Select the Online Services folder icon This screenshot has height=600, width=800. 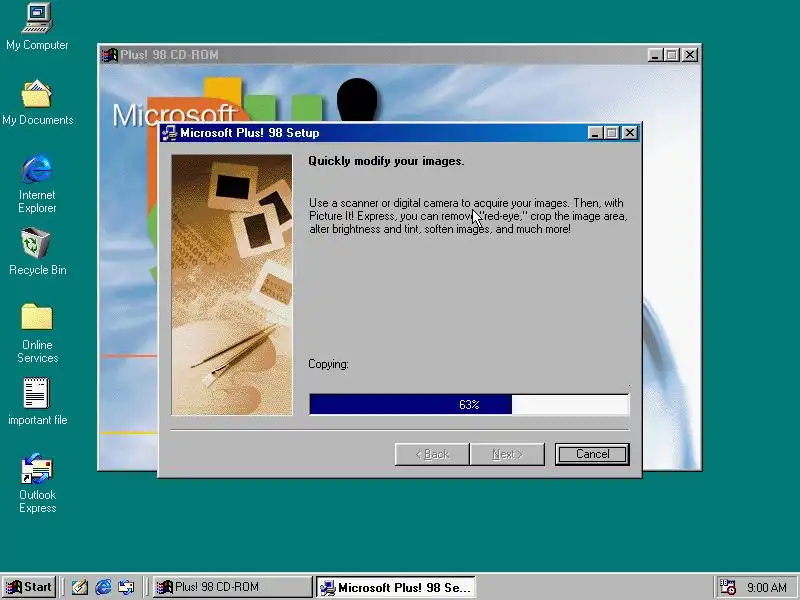tap(37, 333)
